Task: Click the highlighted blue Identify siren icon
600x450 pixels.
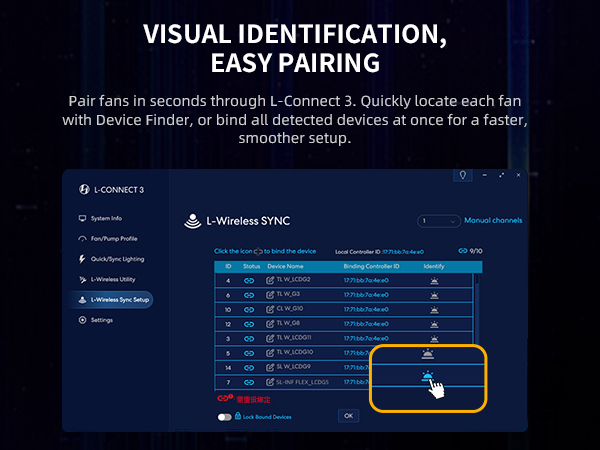Action: 427,376
